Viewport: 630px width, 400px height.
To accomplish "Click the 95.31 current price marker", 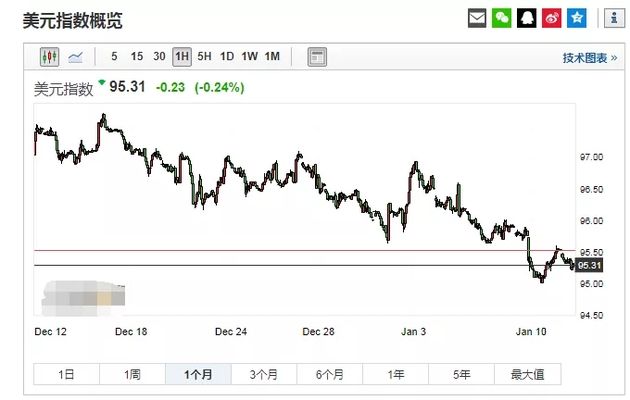I will pos(589,265).
